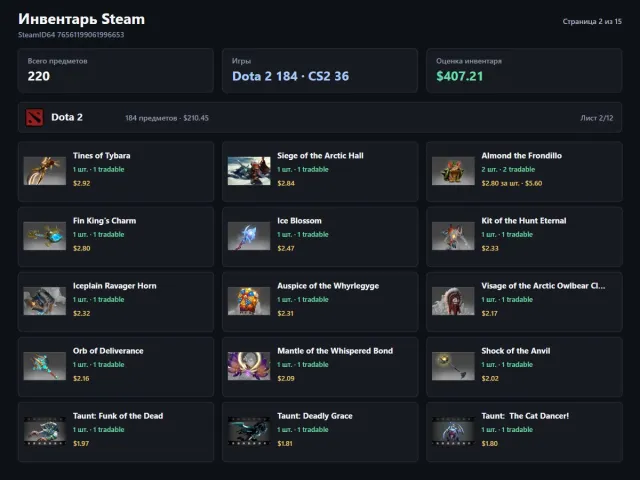Select the Shock of the Anvil title
640x480 pixels.
point(516,351)
